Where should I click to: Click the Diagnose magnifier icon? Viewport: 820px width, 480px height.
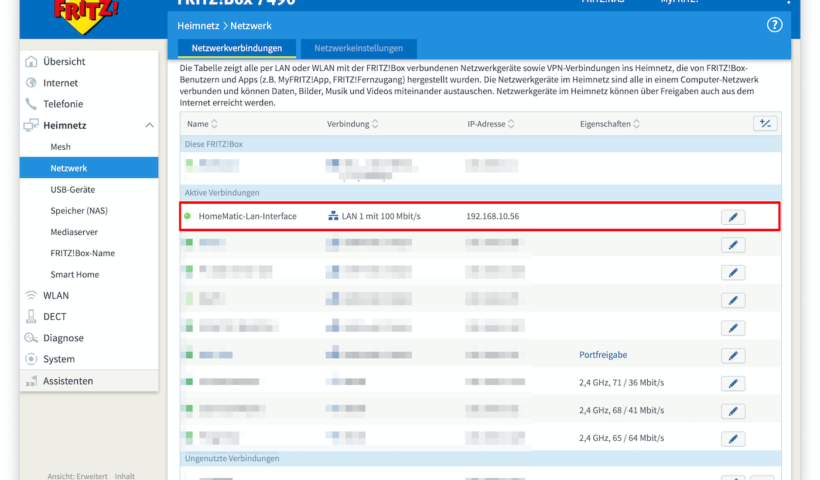click(x=31, y=338)
